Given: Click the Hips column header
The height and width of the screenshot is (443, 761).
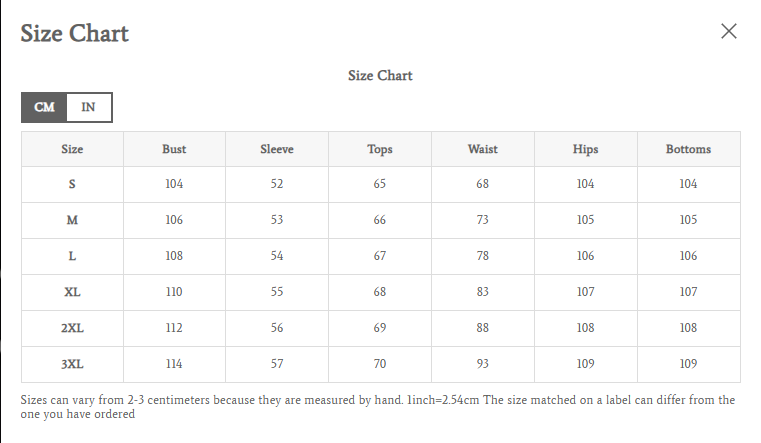Looking at the screenshot, I should click(x=585, y=149).
